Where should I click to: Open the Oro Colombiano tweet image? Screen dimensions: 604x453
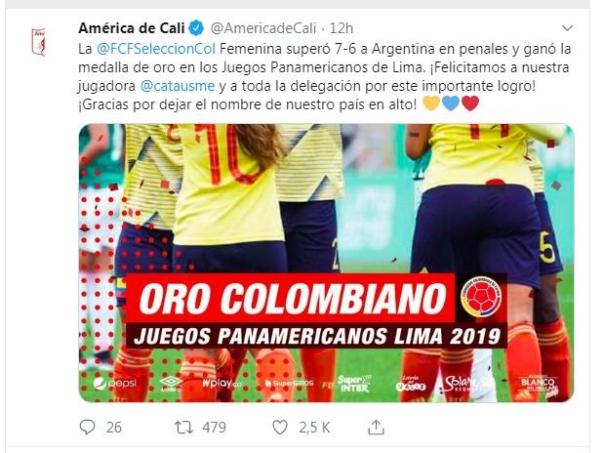coord(326,263)
